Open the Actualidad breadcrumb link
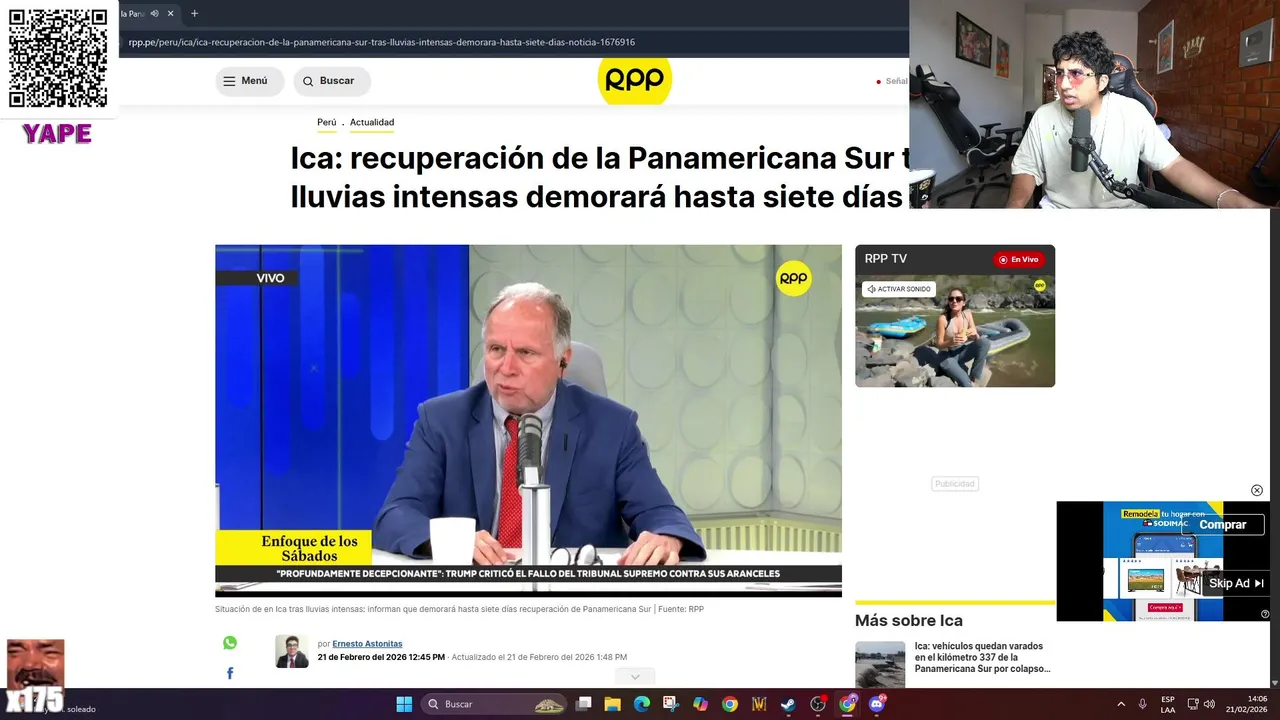The height and width of the screenshot is (720, 1280). [372, 123]
